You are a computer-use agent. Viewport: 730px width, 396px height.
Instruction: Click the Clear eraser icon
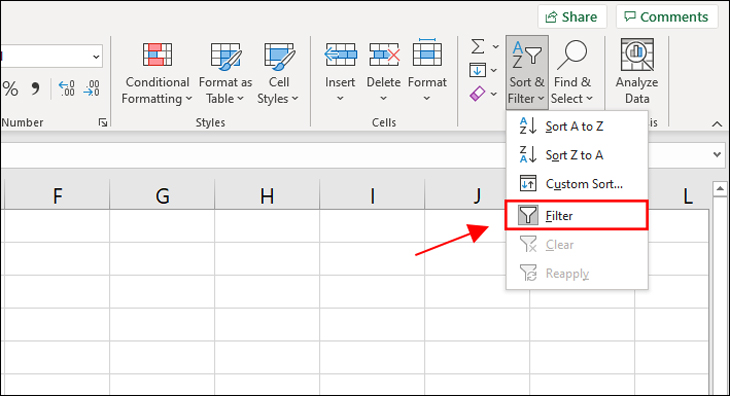478,94
